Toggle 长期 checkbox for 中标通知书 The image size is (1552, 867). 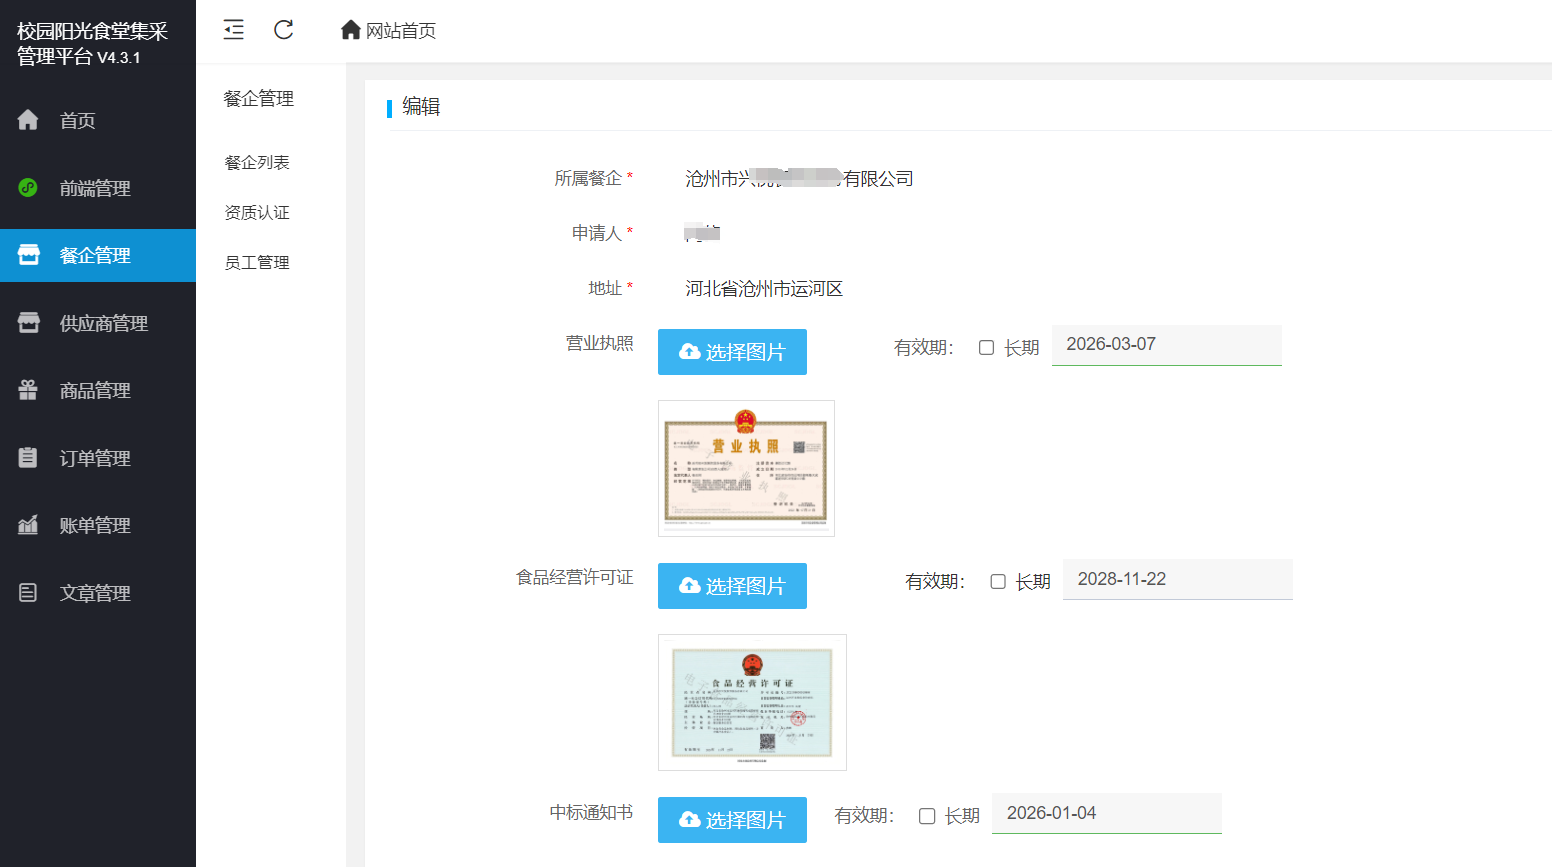[x=927, y=816]
